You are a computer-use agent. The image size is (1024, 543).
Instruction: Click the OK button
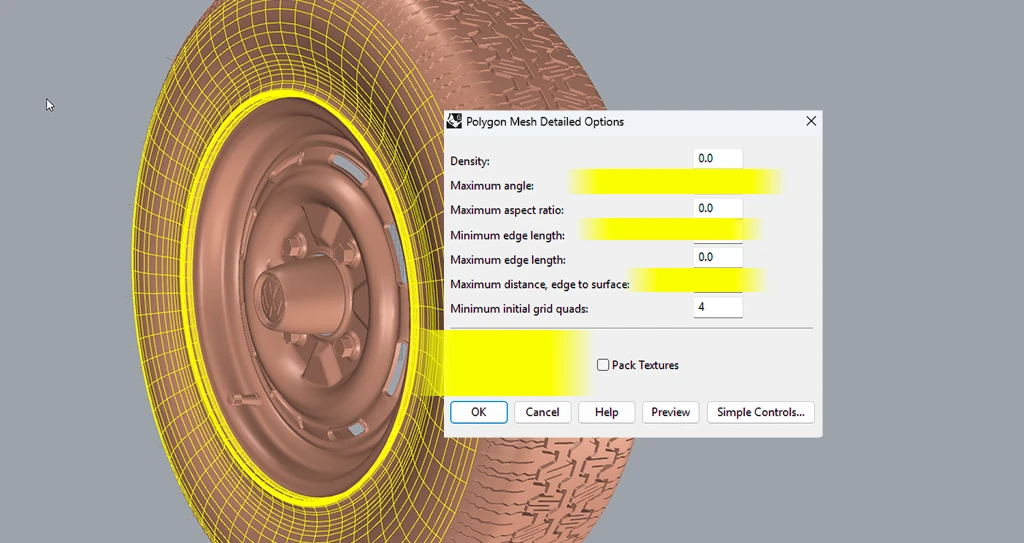(x=479, y=412)
